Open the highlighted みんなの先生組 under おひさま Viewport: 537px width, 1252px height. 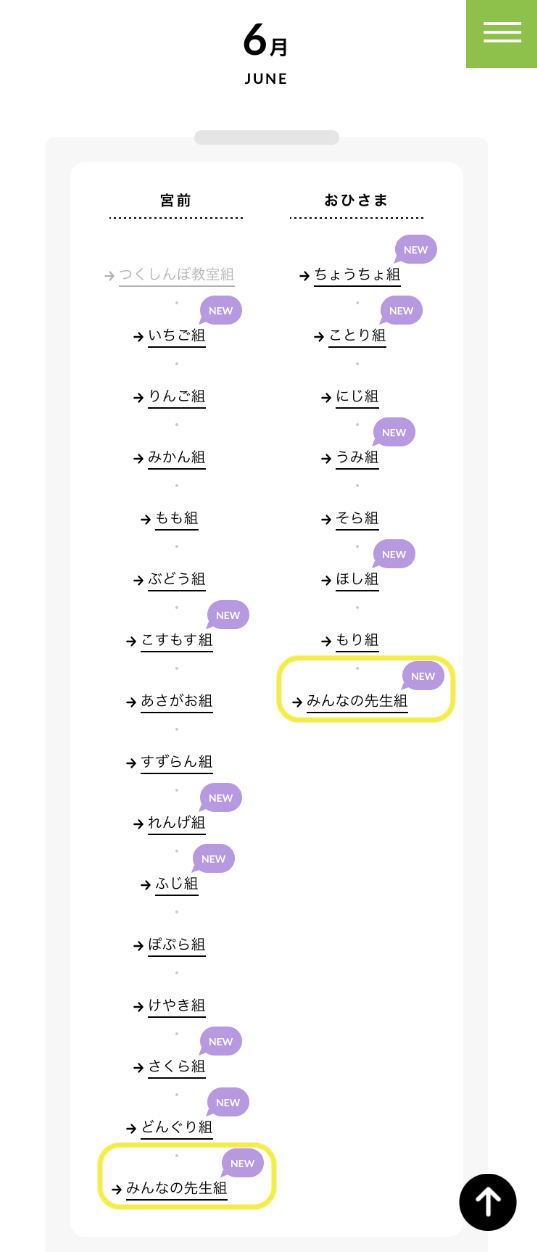click(x=357, y=702)
